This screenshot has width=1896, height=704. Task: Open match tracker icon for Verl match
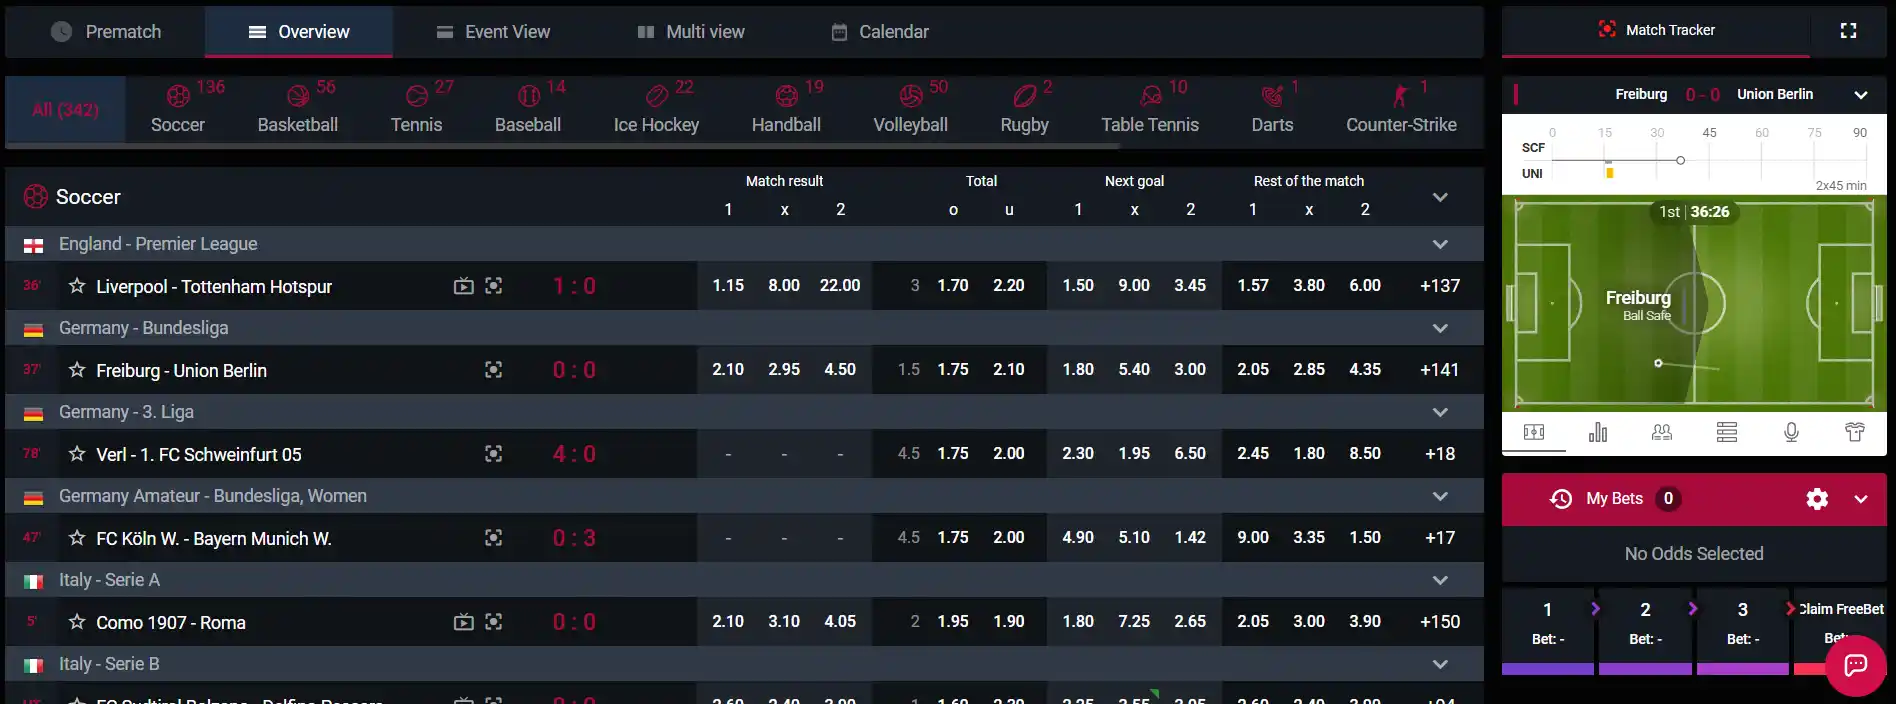[494, 454]
